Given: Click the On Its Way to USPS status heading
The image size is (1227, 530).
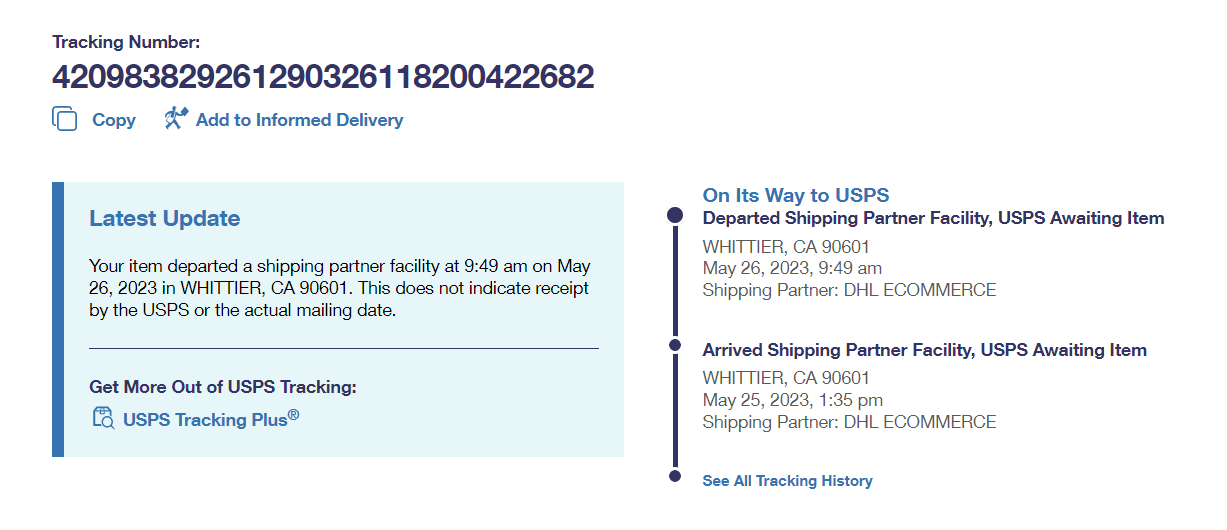Looking at the screenshot, I should tap(796, 195).
